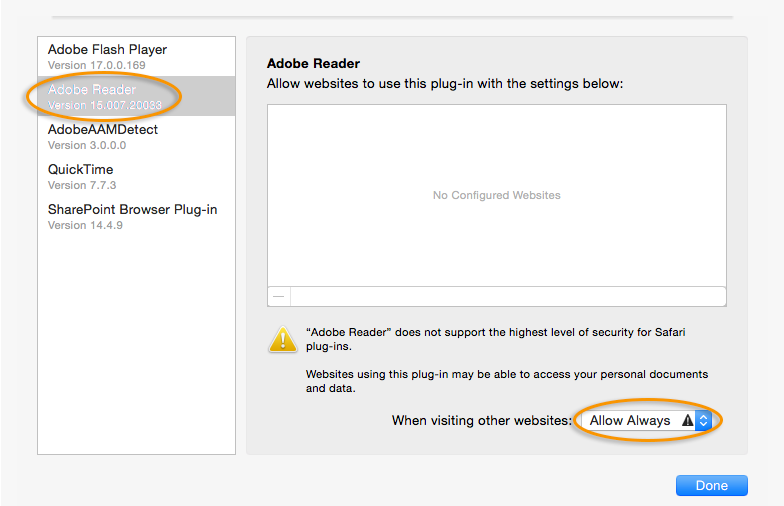This screenshot has height=506, width=784.
Task: Click the Done button
Action: coord(712,486)
